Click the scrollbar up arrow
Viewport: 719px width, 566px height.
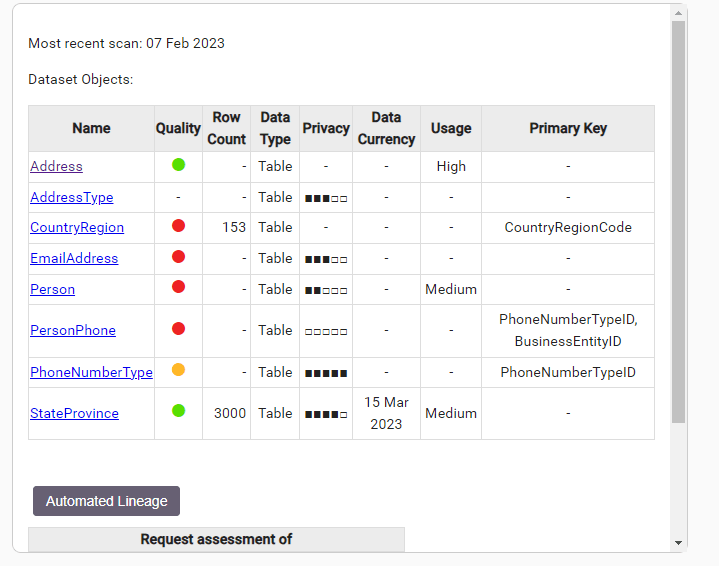point(679,13)
